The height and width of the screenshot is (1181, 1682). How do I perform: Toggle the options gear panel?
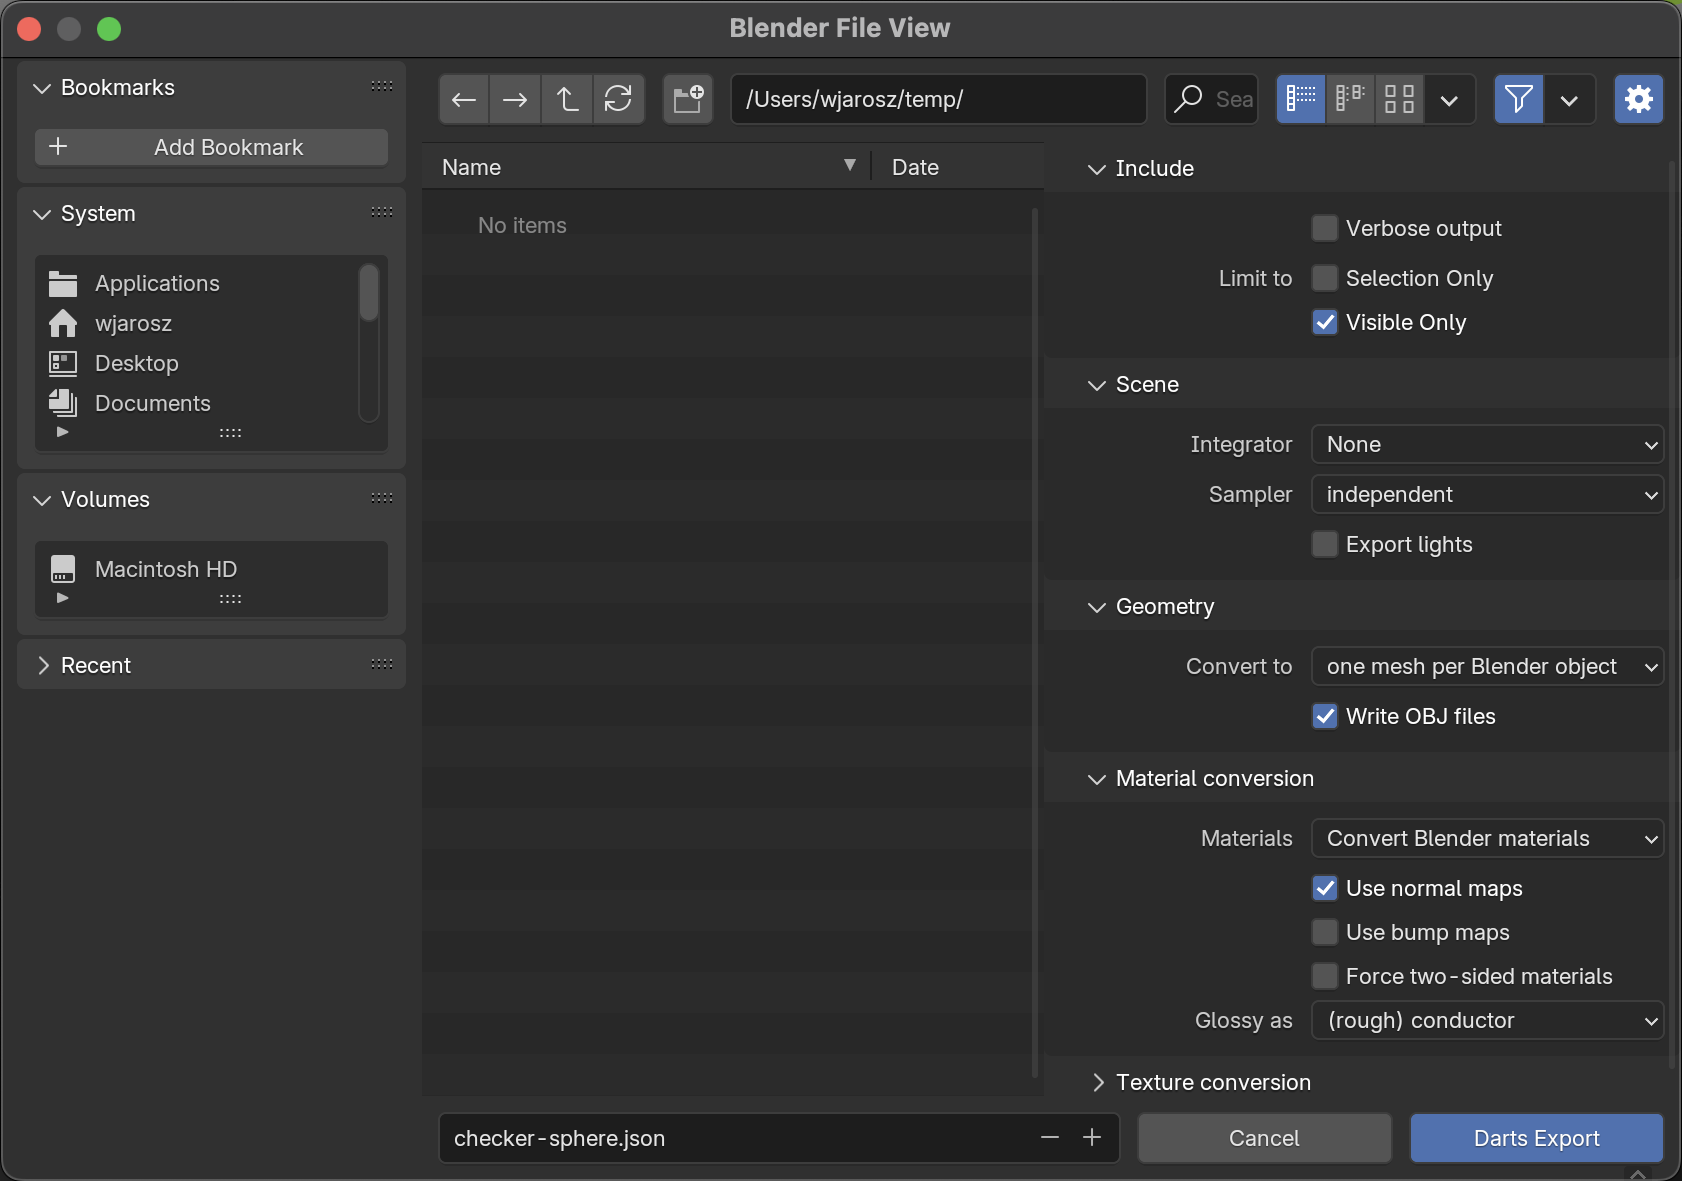pos(1638,99)
